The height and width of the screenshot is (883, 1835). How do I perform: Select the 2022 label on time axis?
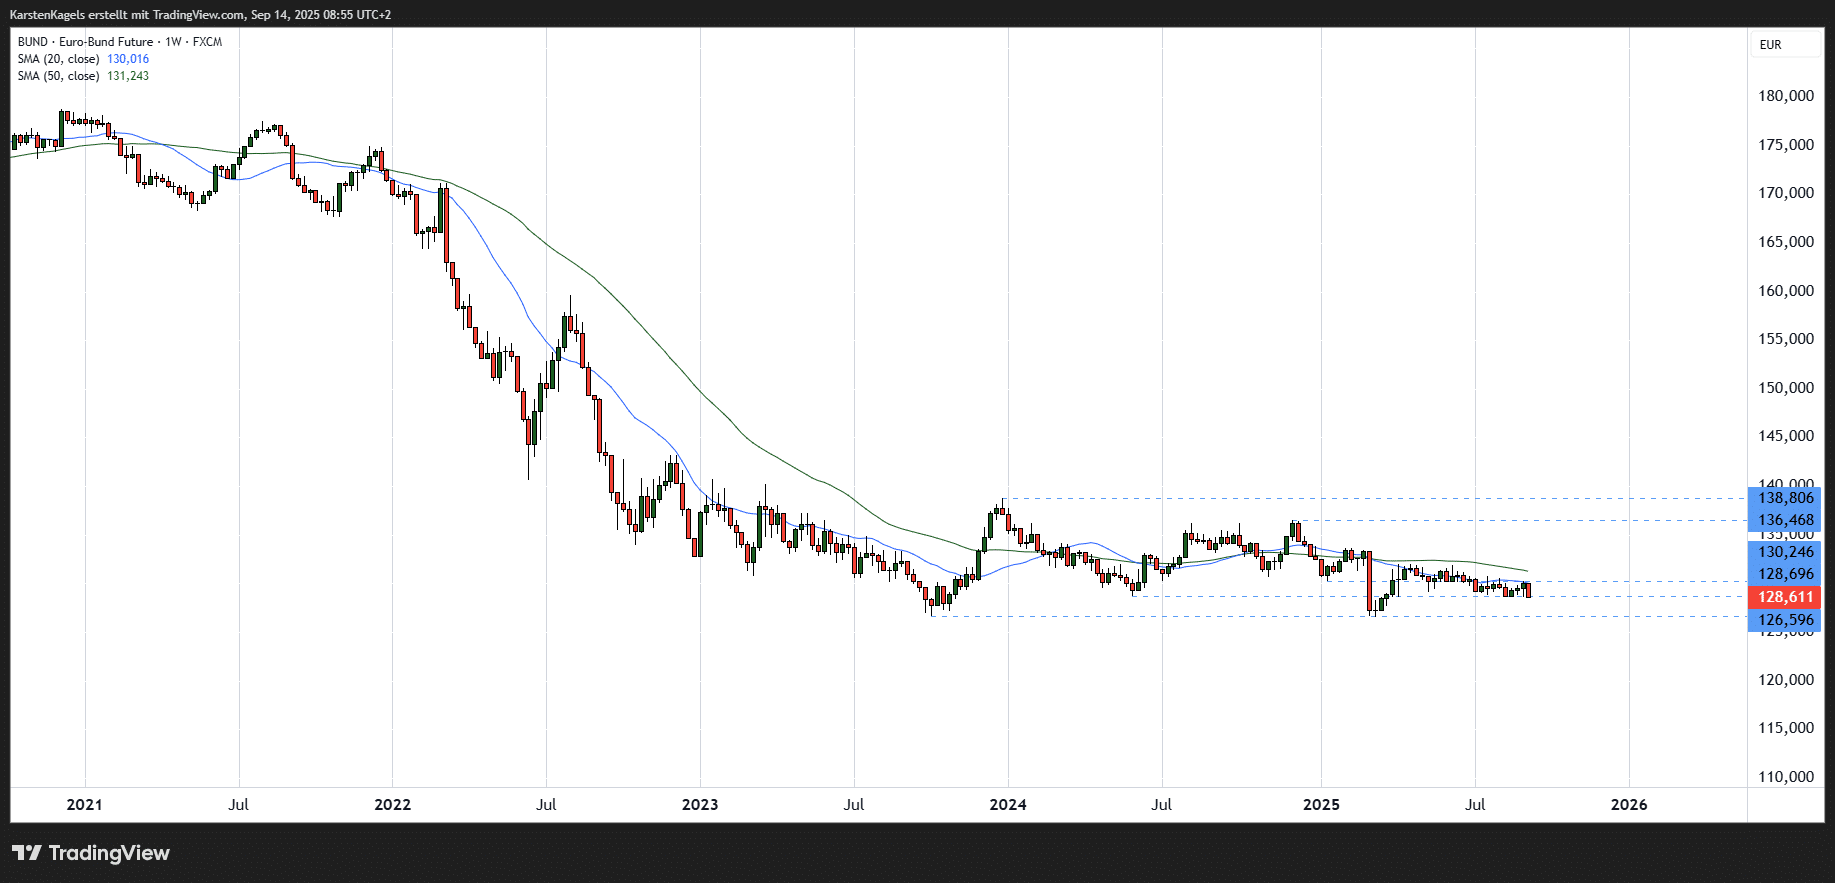pyautogui.click(x=392, y=805)
